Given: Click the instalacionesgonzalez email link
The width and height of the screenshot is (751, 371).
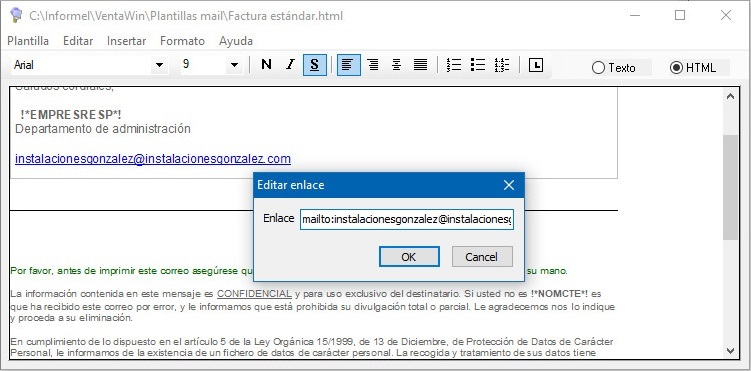Looking at the screenshot, I should [x=153, y=158].
